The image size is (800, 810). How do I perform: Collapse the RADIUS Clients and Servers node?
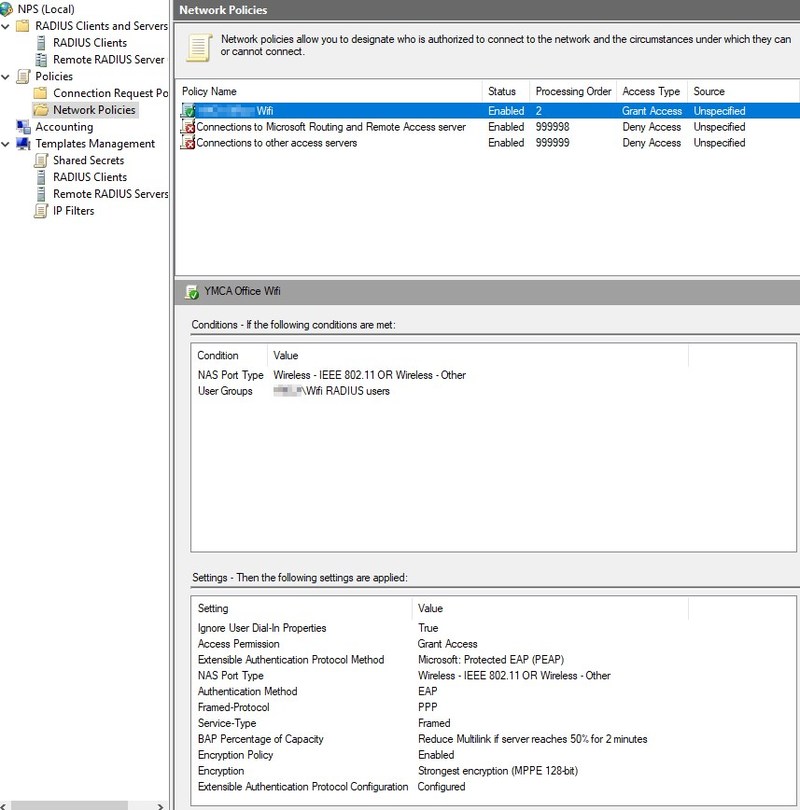point(6,26)
